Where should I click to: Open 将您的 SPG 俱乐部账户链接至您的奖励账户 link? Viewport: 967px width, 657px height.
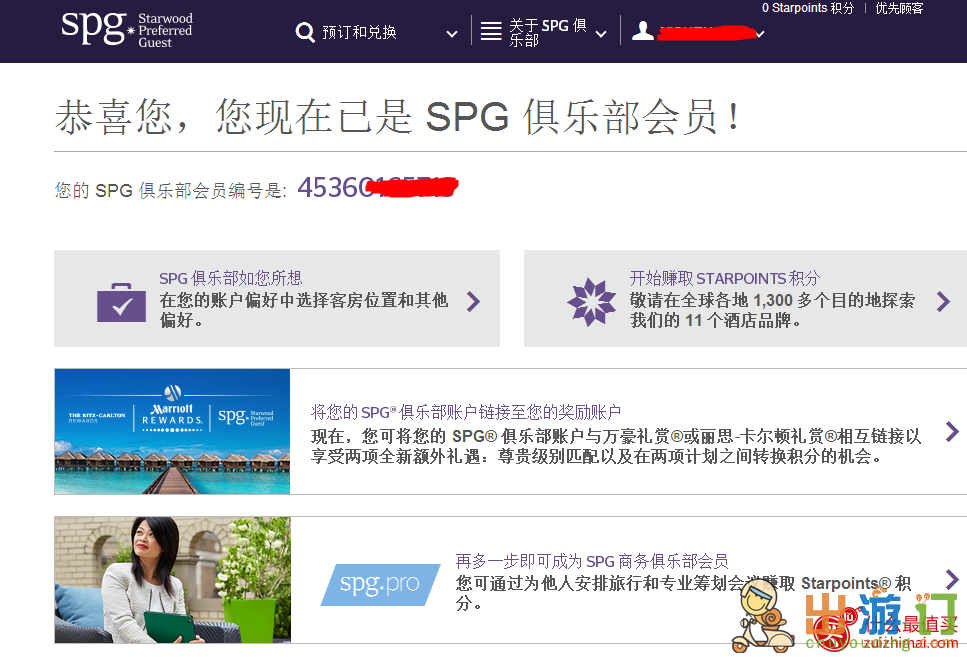tap(466, 411)
